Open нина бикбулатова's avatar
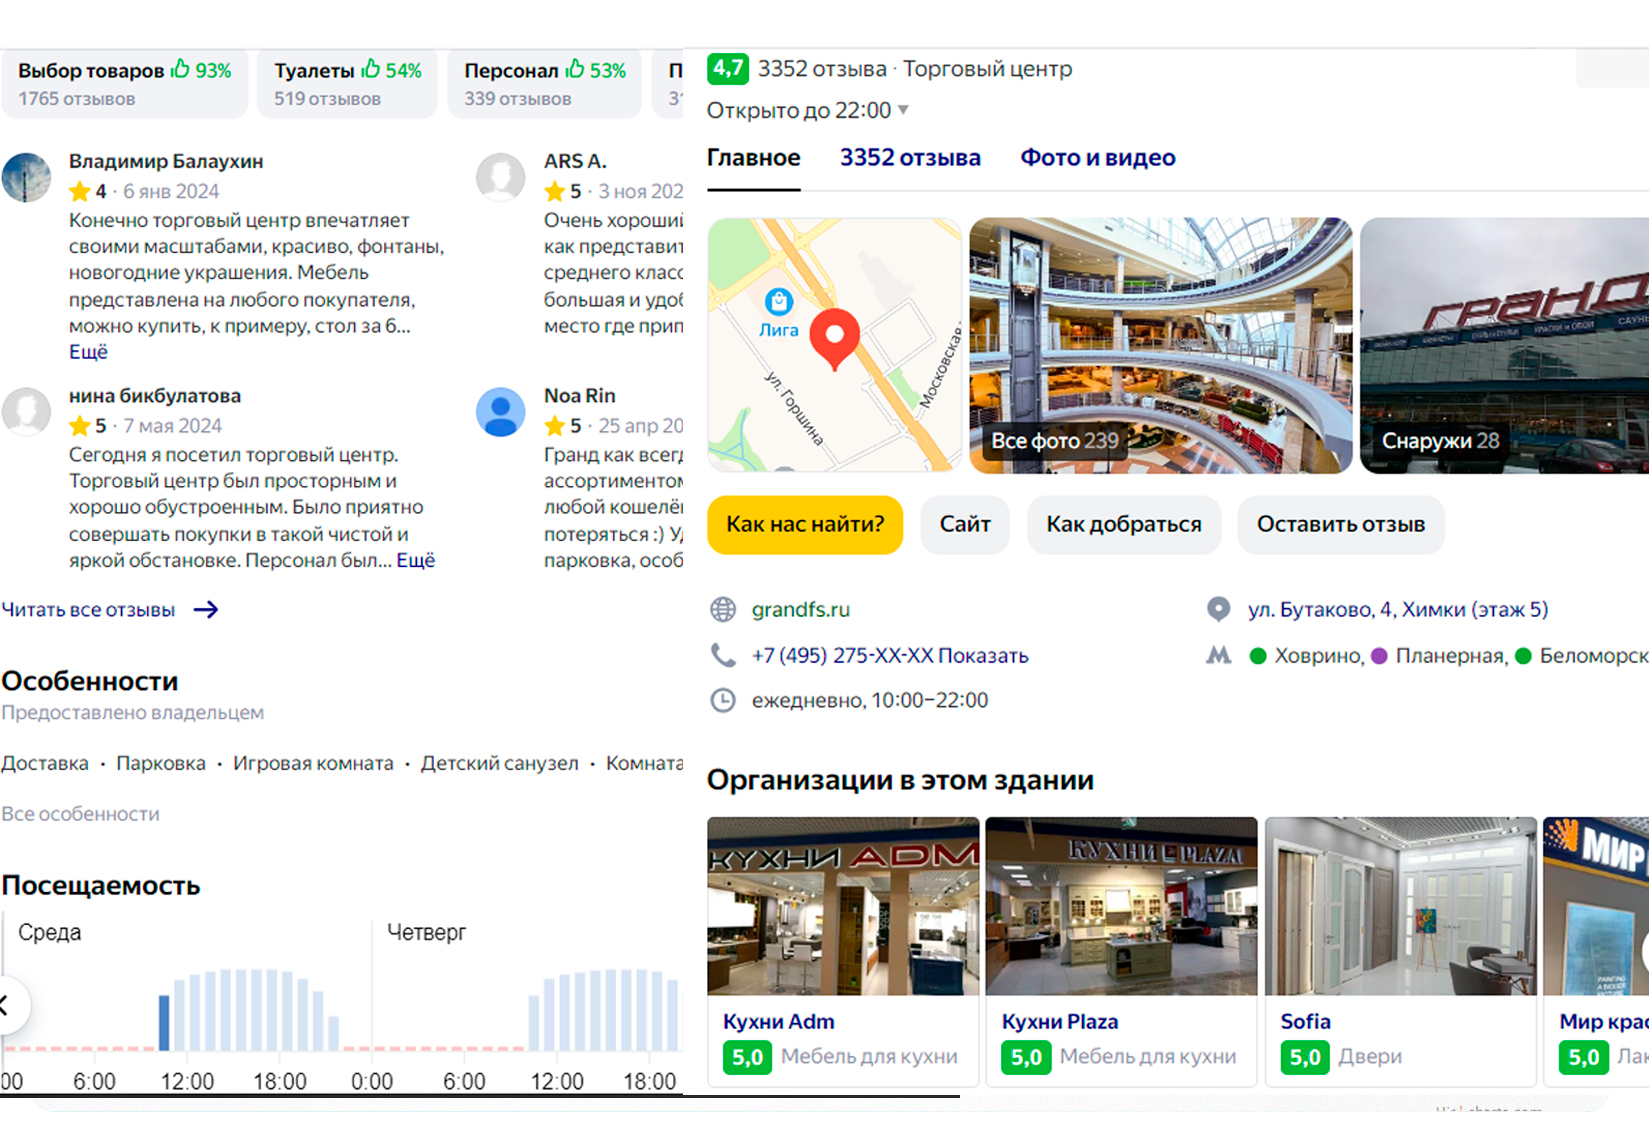The image size is (1649, 1143). coord(26,412)
